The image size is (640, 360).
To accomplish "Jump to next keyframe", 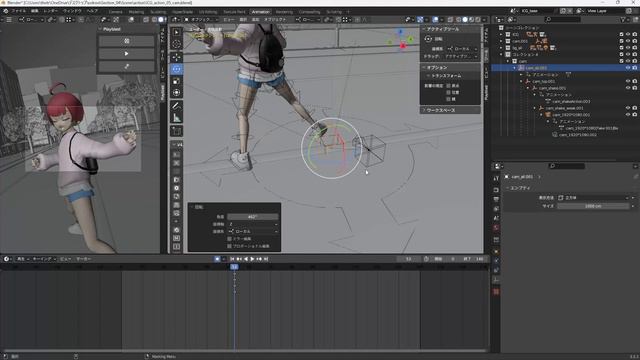I will 259,259.
